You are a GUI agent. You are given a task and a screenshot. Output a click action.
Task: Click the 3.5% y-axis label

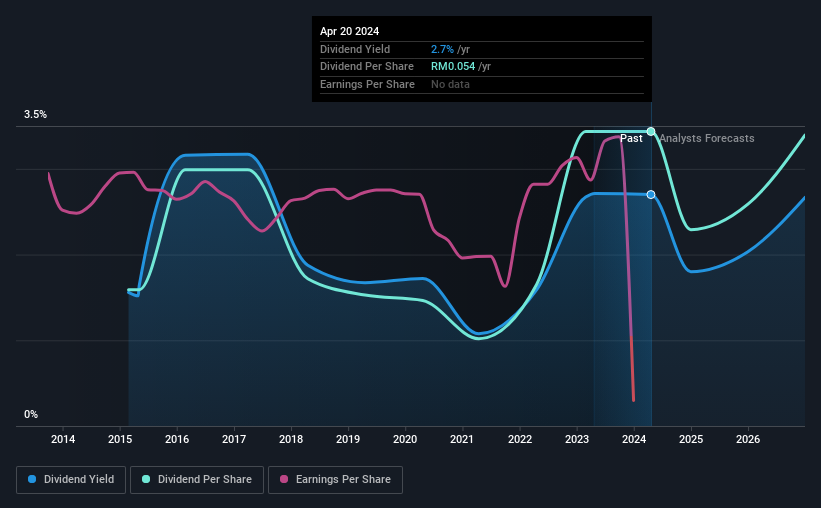coord(35,114)
